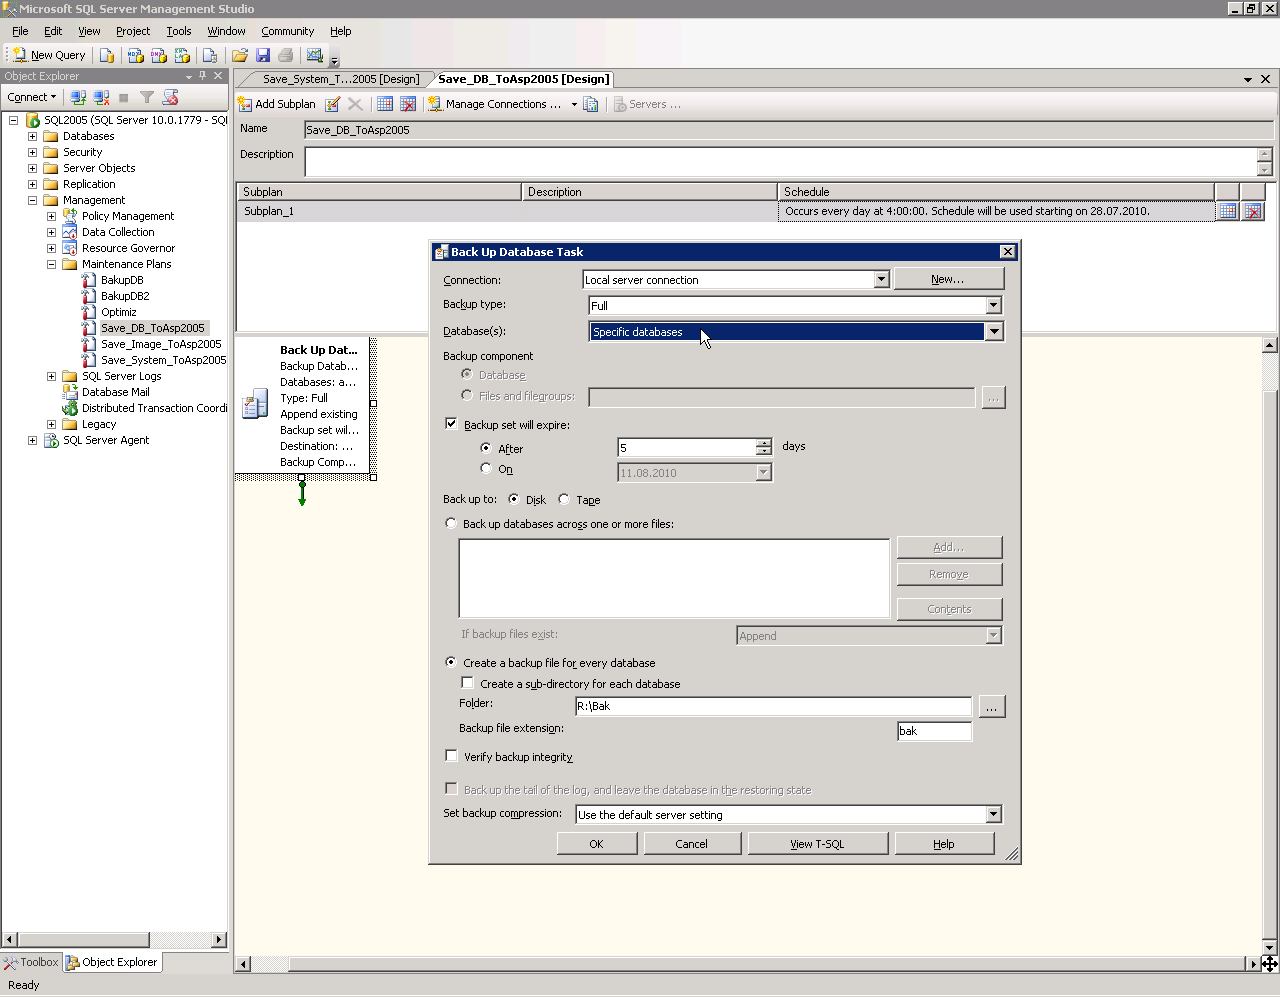Expand the Security tree node
Screen dimensions: 1280x997
click(32, 152)
